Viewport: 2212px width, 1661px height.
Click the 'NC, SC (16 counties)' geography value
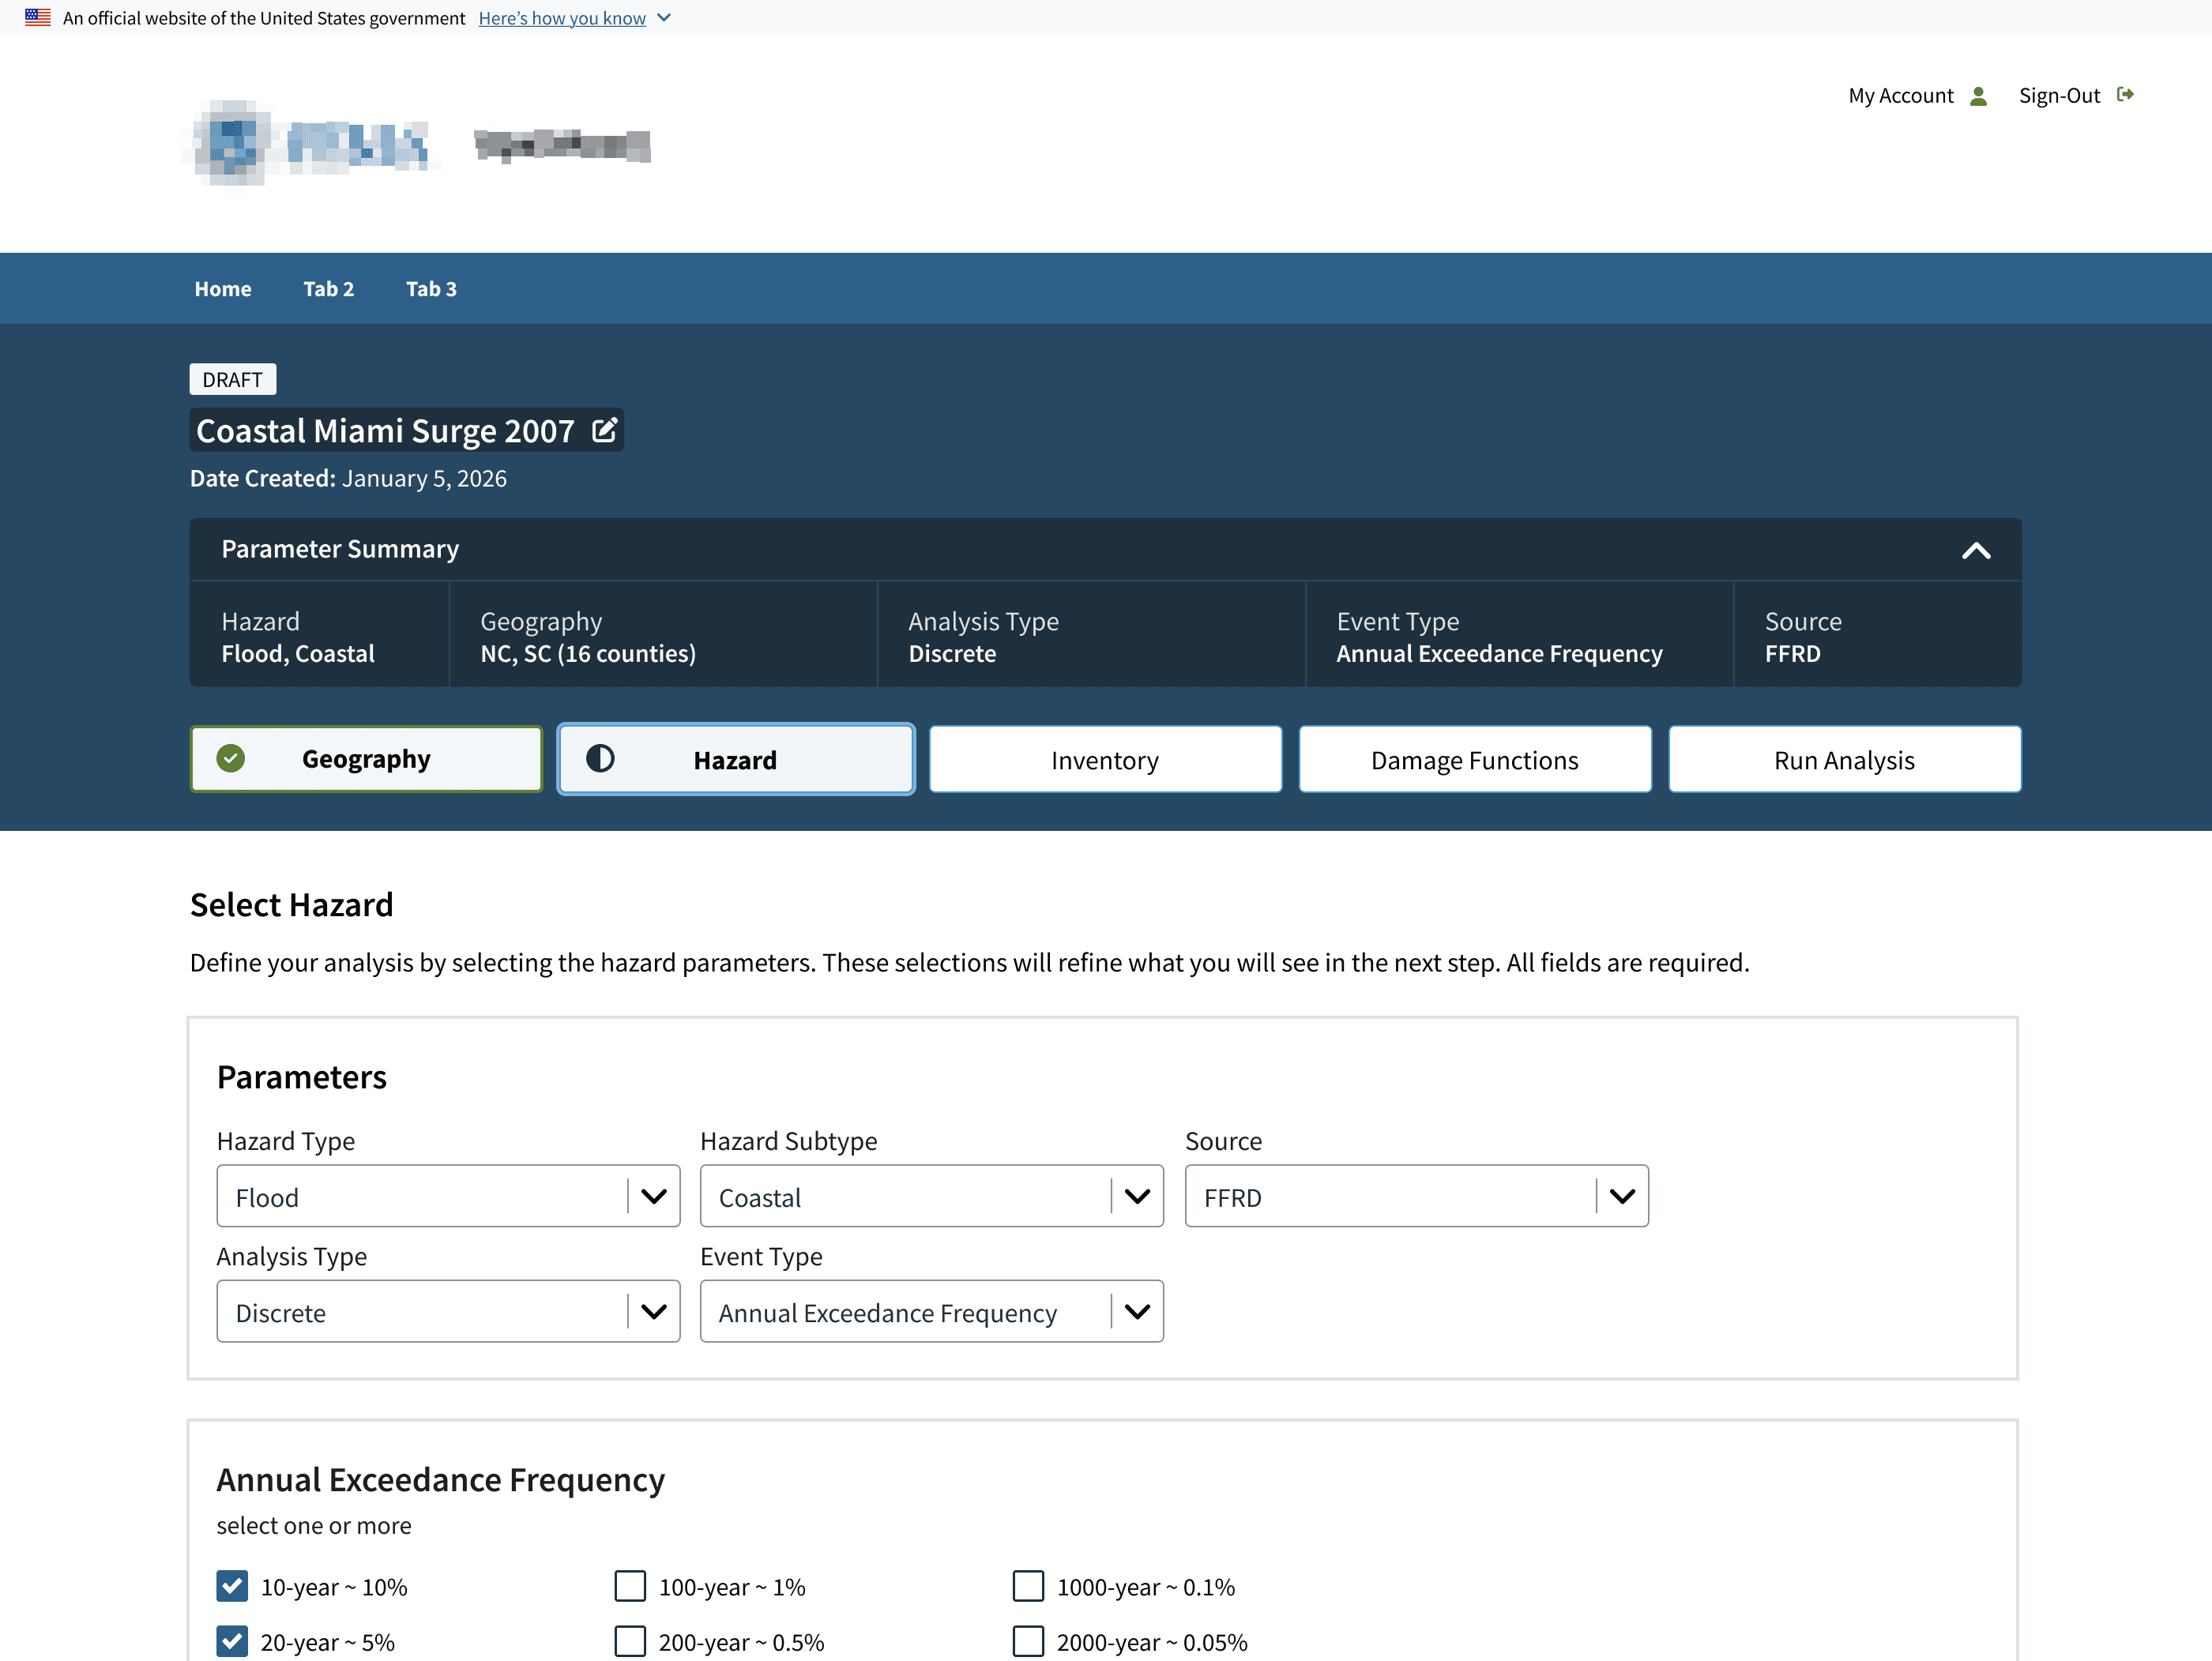[x=588, y=654]
